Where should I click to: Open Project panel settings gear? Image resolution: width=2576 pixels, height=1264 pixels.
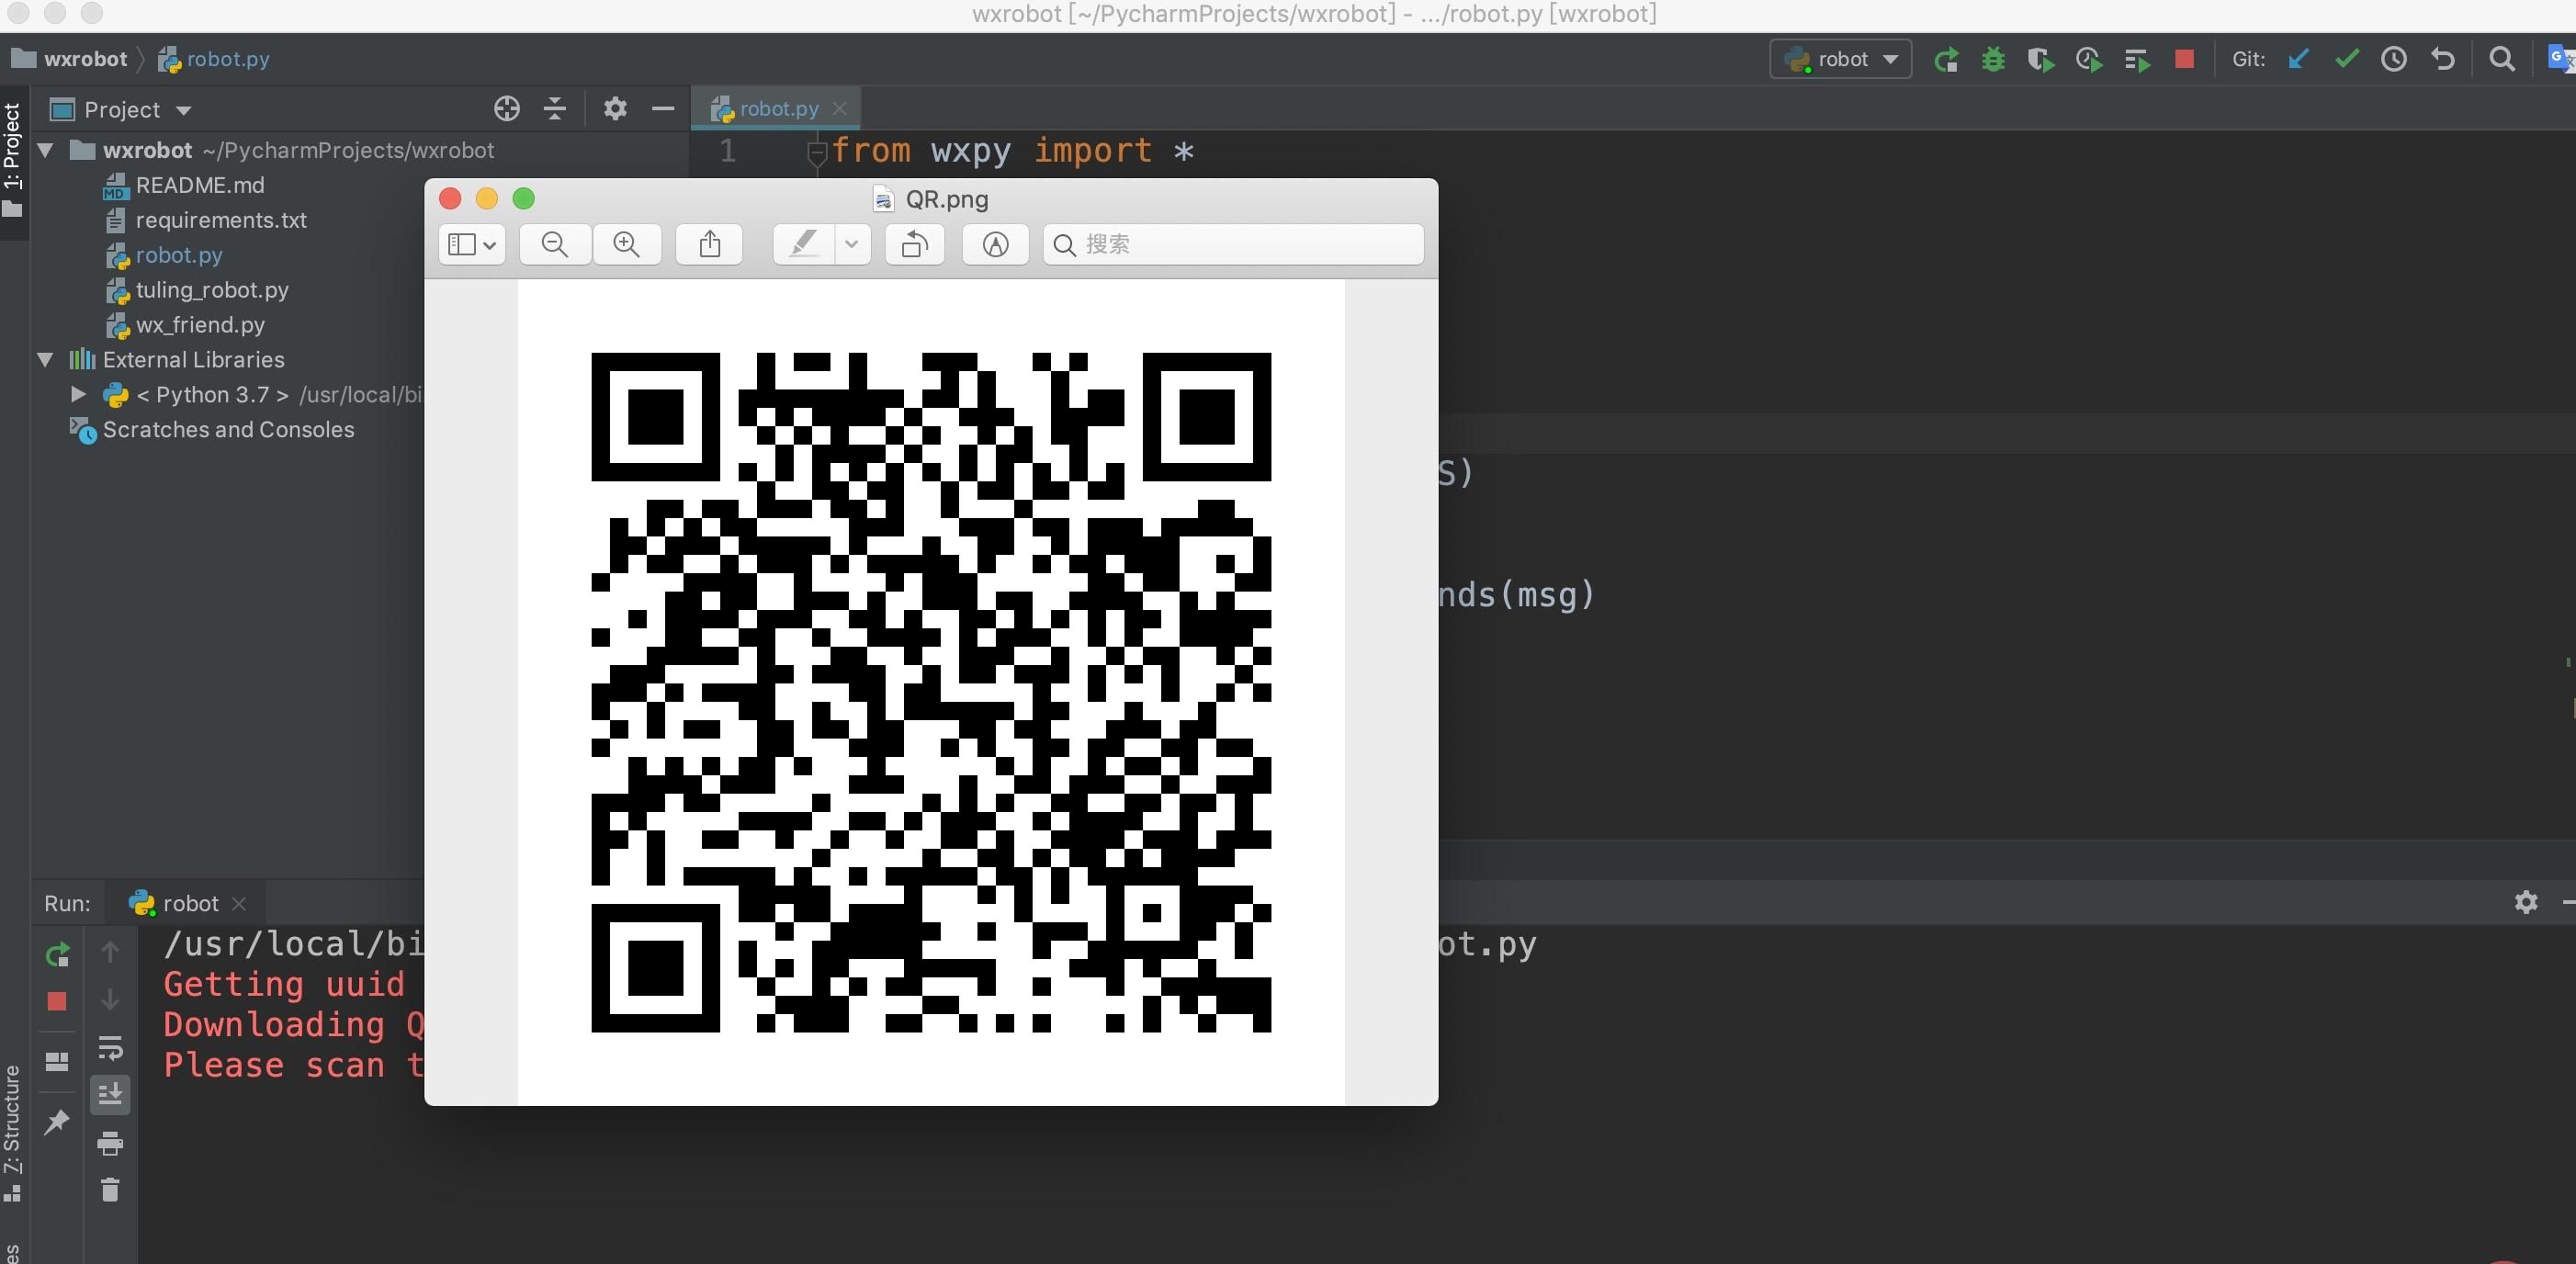point(615,109)
